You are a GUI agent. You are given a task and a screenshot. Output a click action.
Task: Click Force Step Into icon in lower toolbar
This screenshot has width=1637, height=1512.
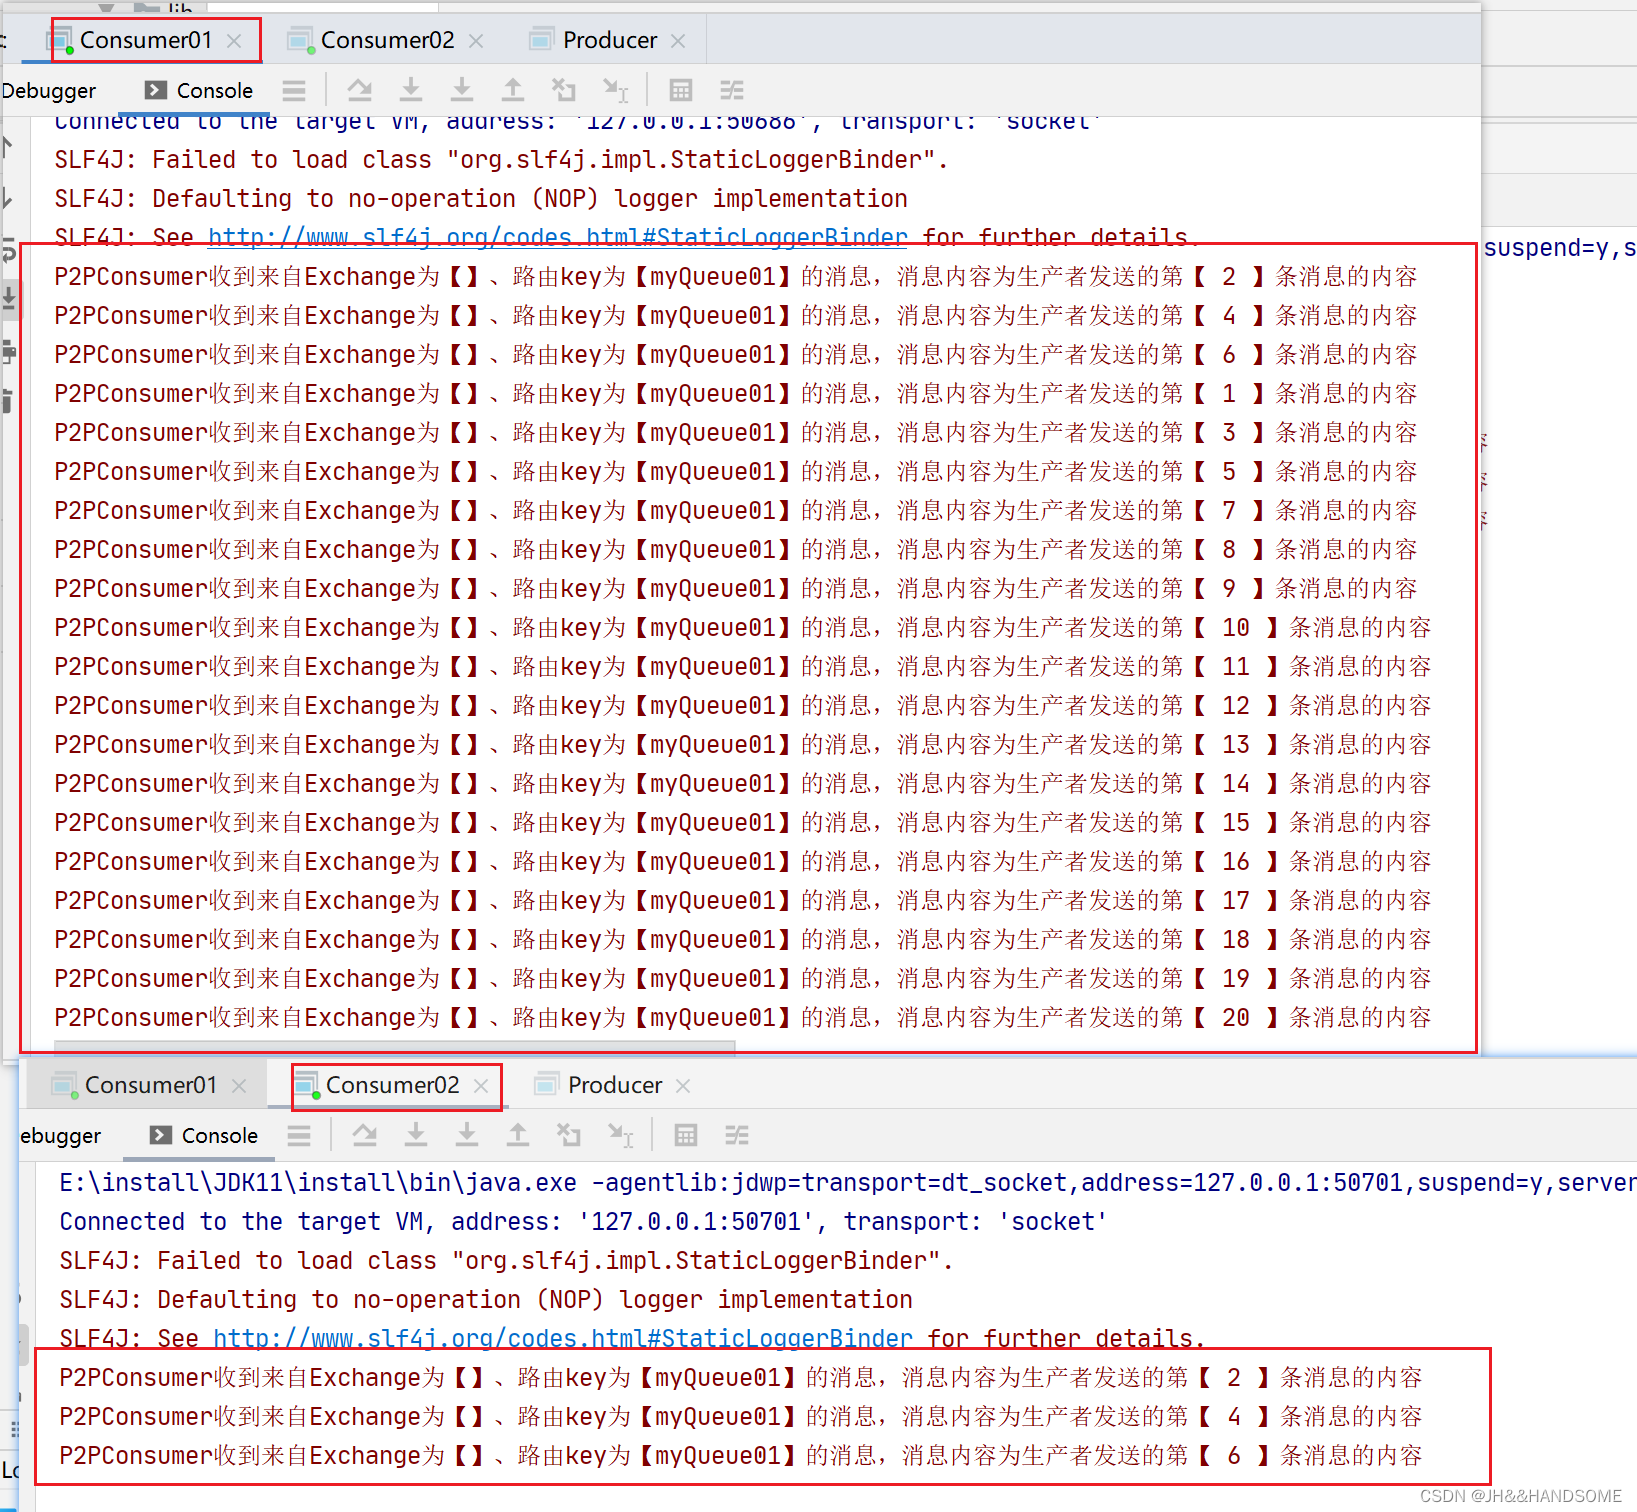pyautogui.click(x=467, y=1136)
